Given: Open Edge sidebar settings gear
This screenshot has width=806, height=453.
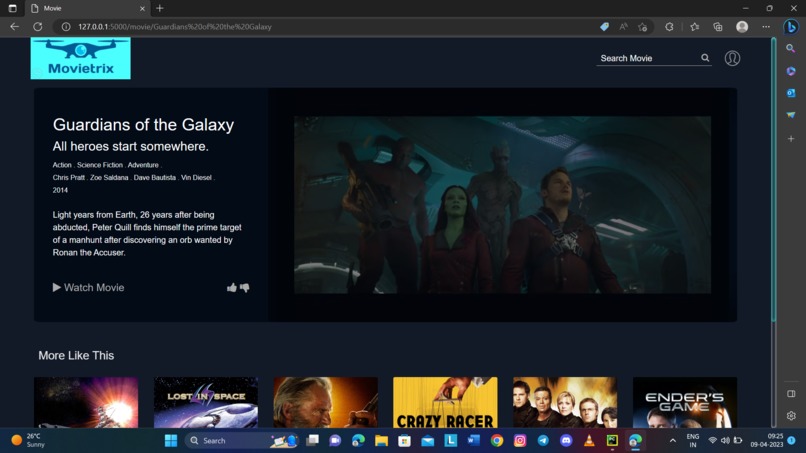Looking at the screenshot, I should pyautogui.click(x=791, y=415).
